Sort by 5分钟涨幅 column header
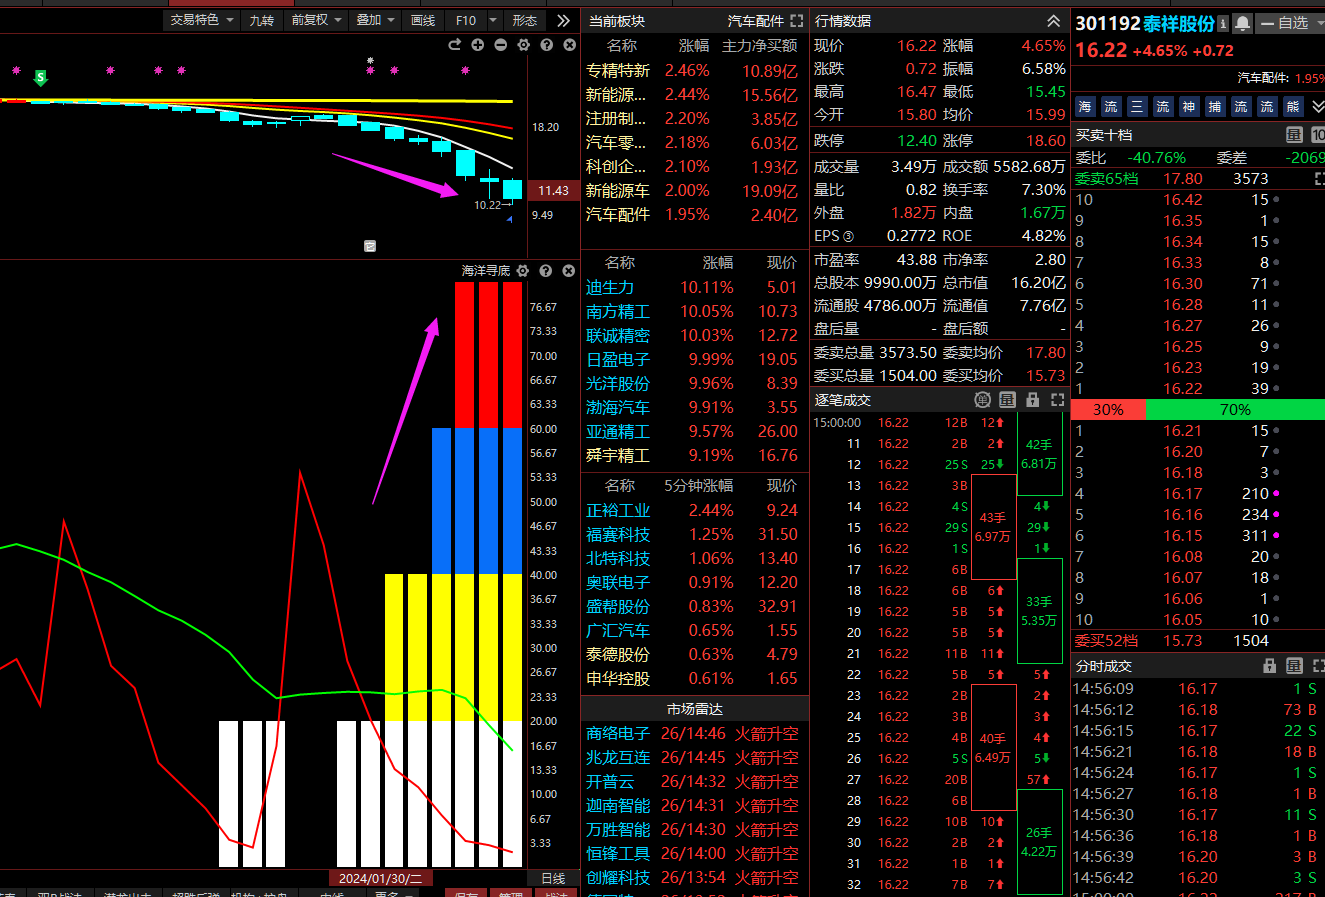The height and width of the screenshot is (897, 1325). click(699, 485)
